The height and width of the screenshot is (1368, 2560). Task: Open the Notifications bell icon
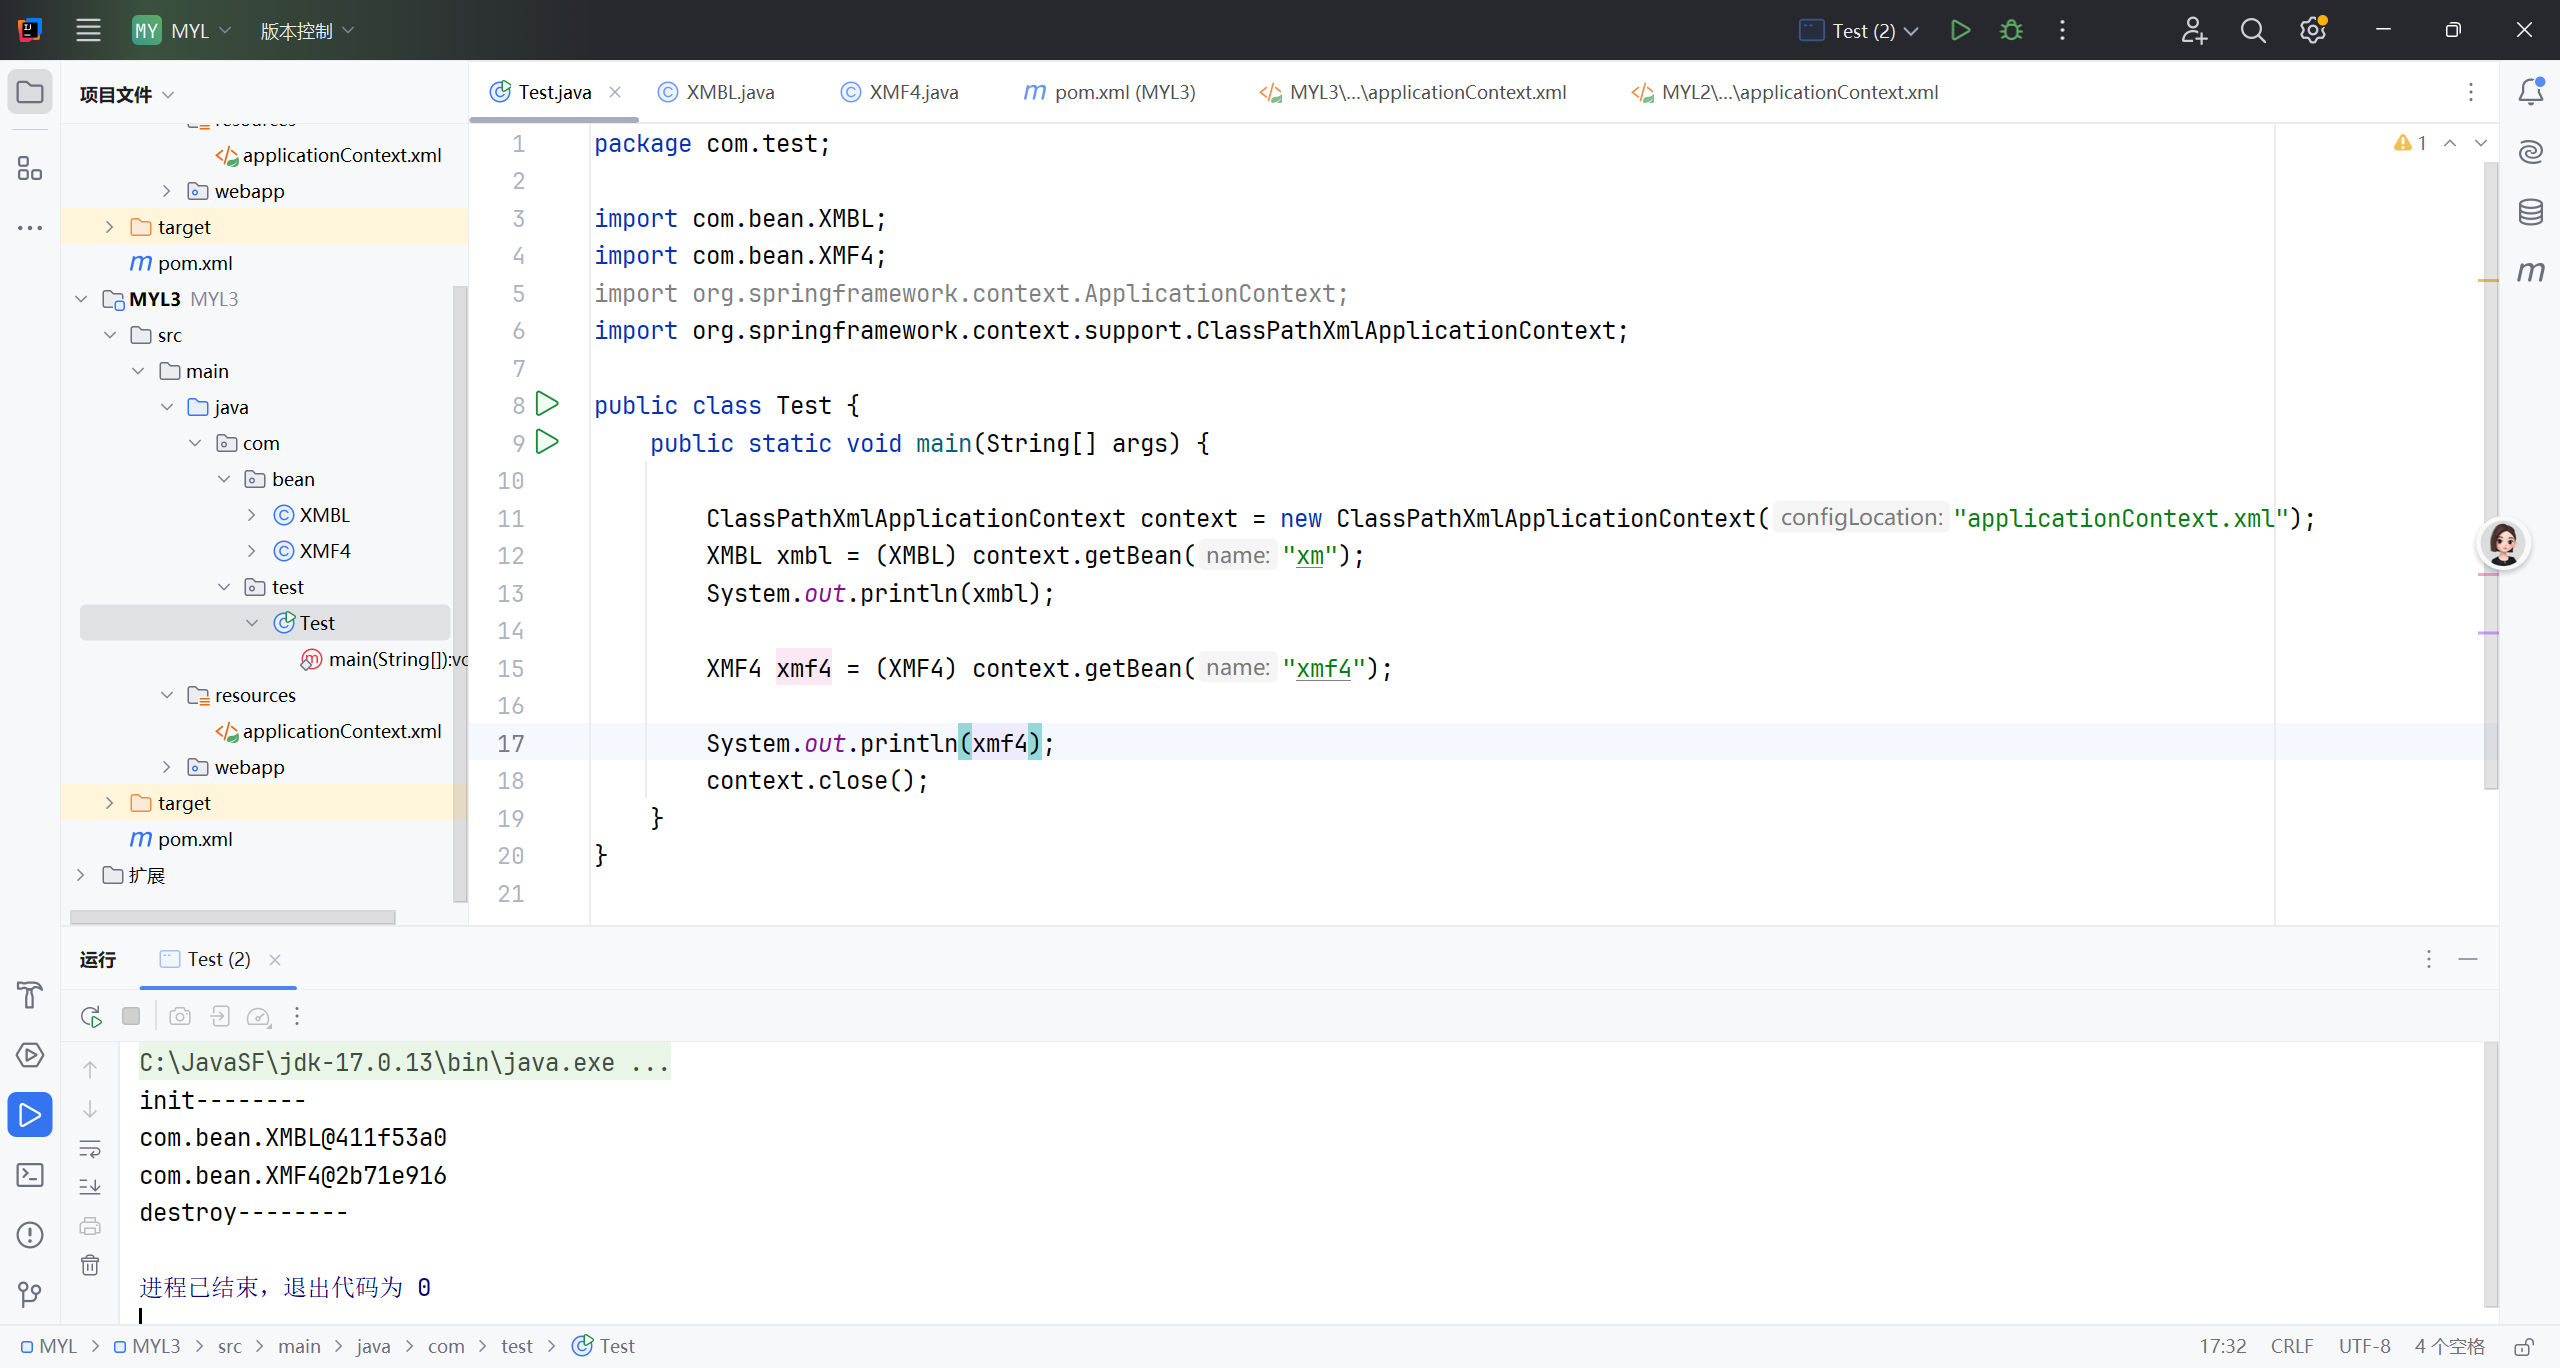[x=2530, y=92]
